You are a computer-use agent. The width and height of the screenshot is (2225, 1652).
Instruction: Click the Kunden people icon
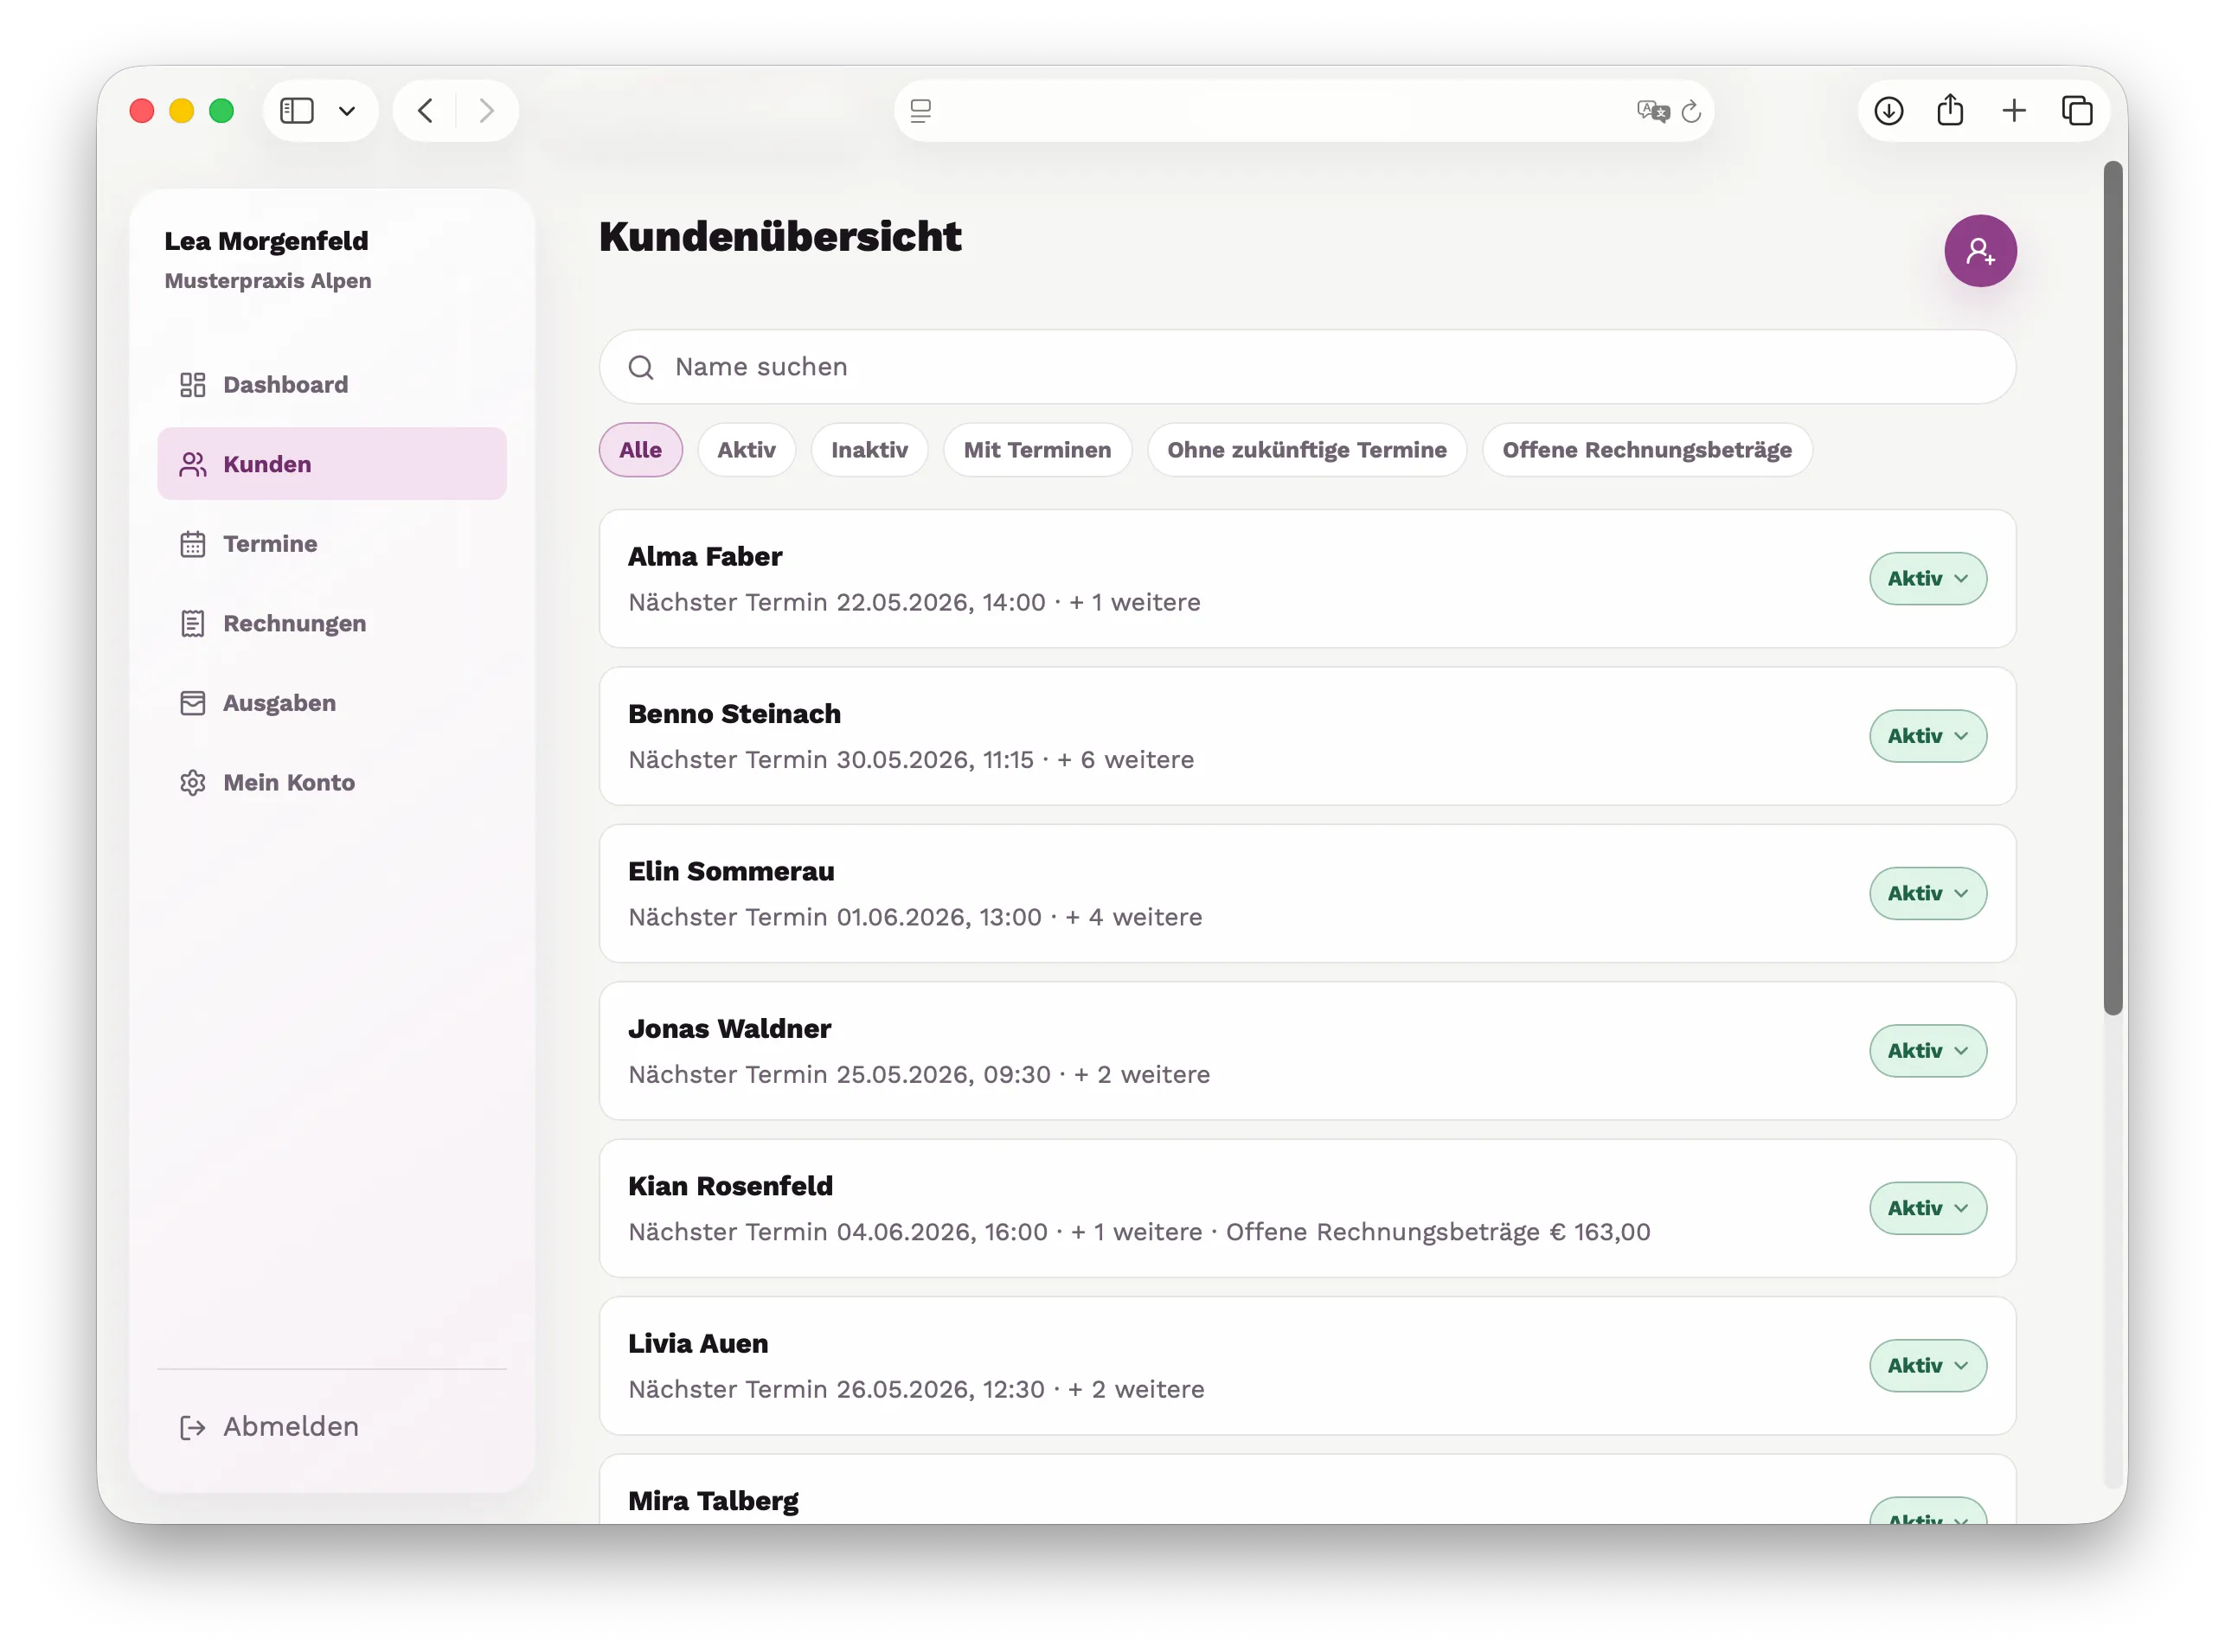tap(193, 464)
